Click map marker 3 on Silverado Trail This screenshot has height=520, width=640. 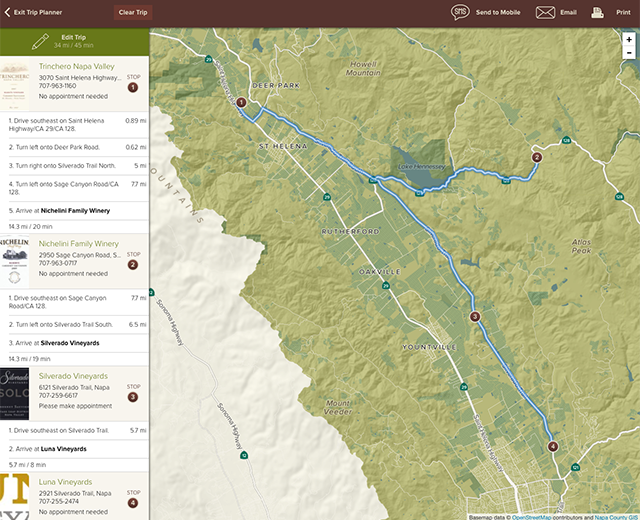coord(475,316)
